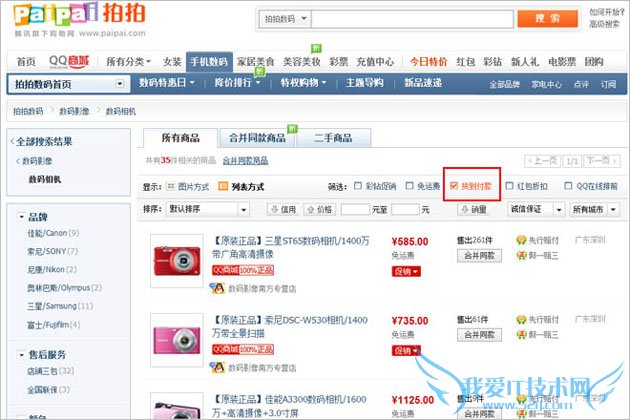Switch to 合并同款商品 tab
This screenshot has height=420, width=630.
(x=257, y=138)
